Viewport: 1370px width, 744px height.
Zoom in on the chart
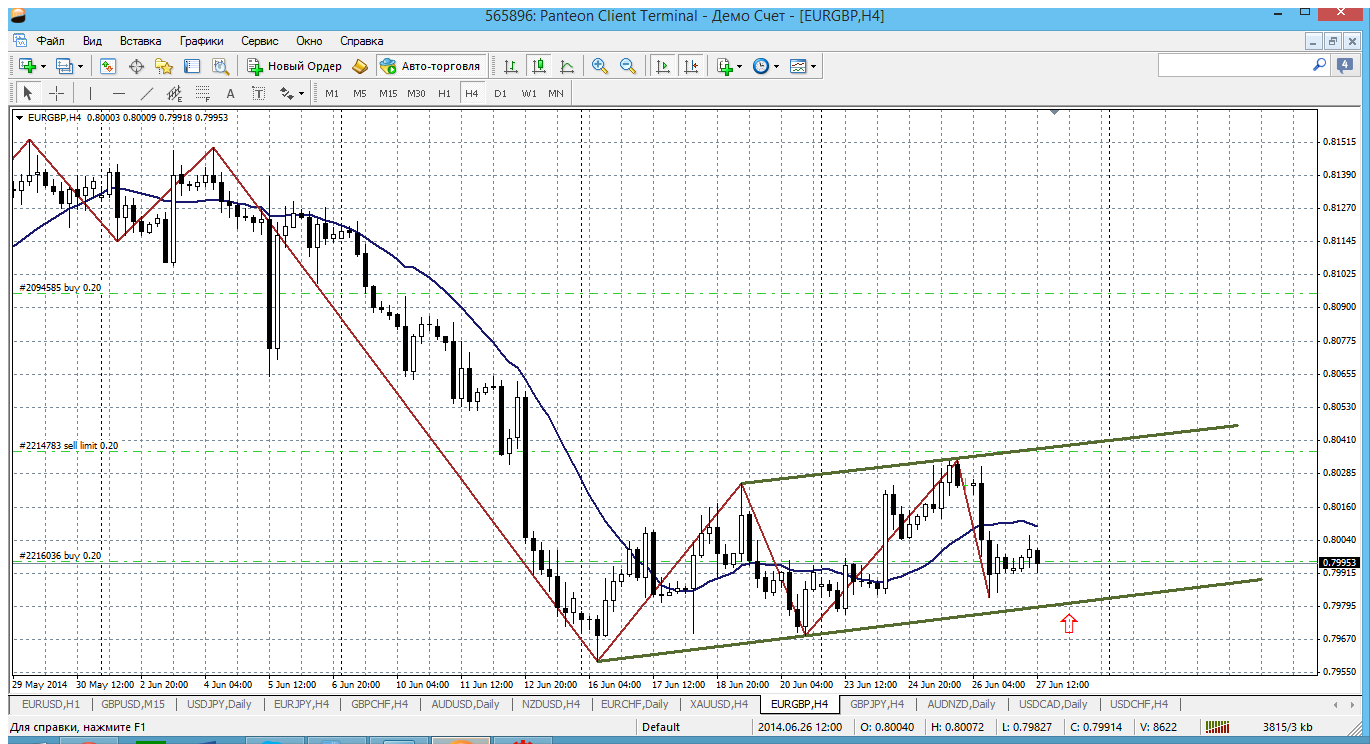(x=600, y=66)
